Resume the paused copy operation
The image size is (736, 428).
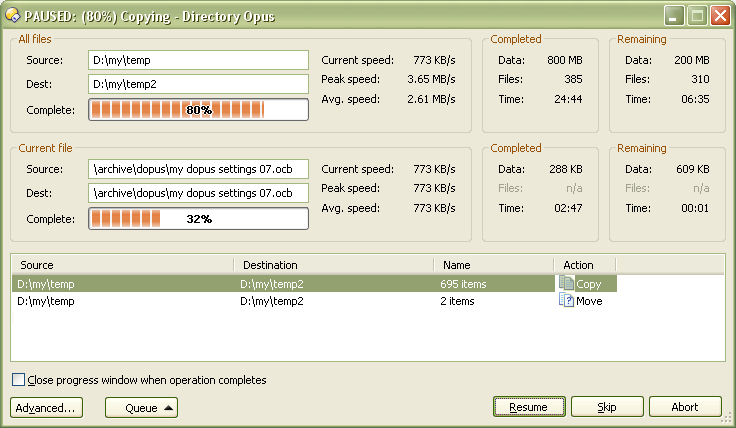coord(528,407)
